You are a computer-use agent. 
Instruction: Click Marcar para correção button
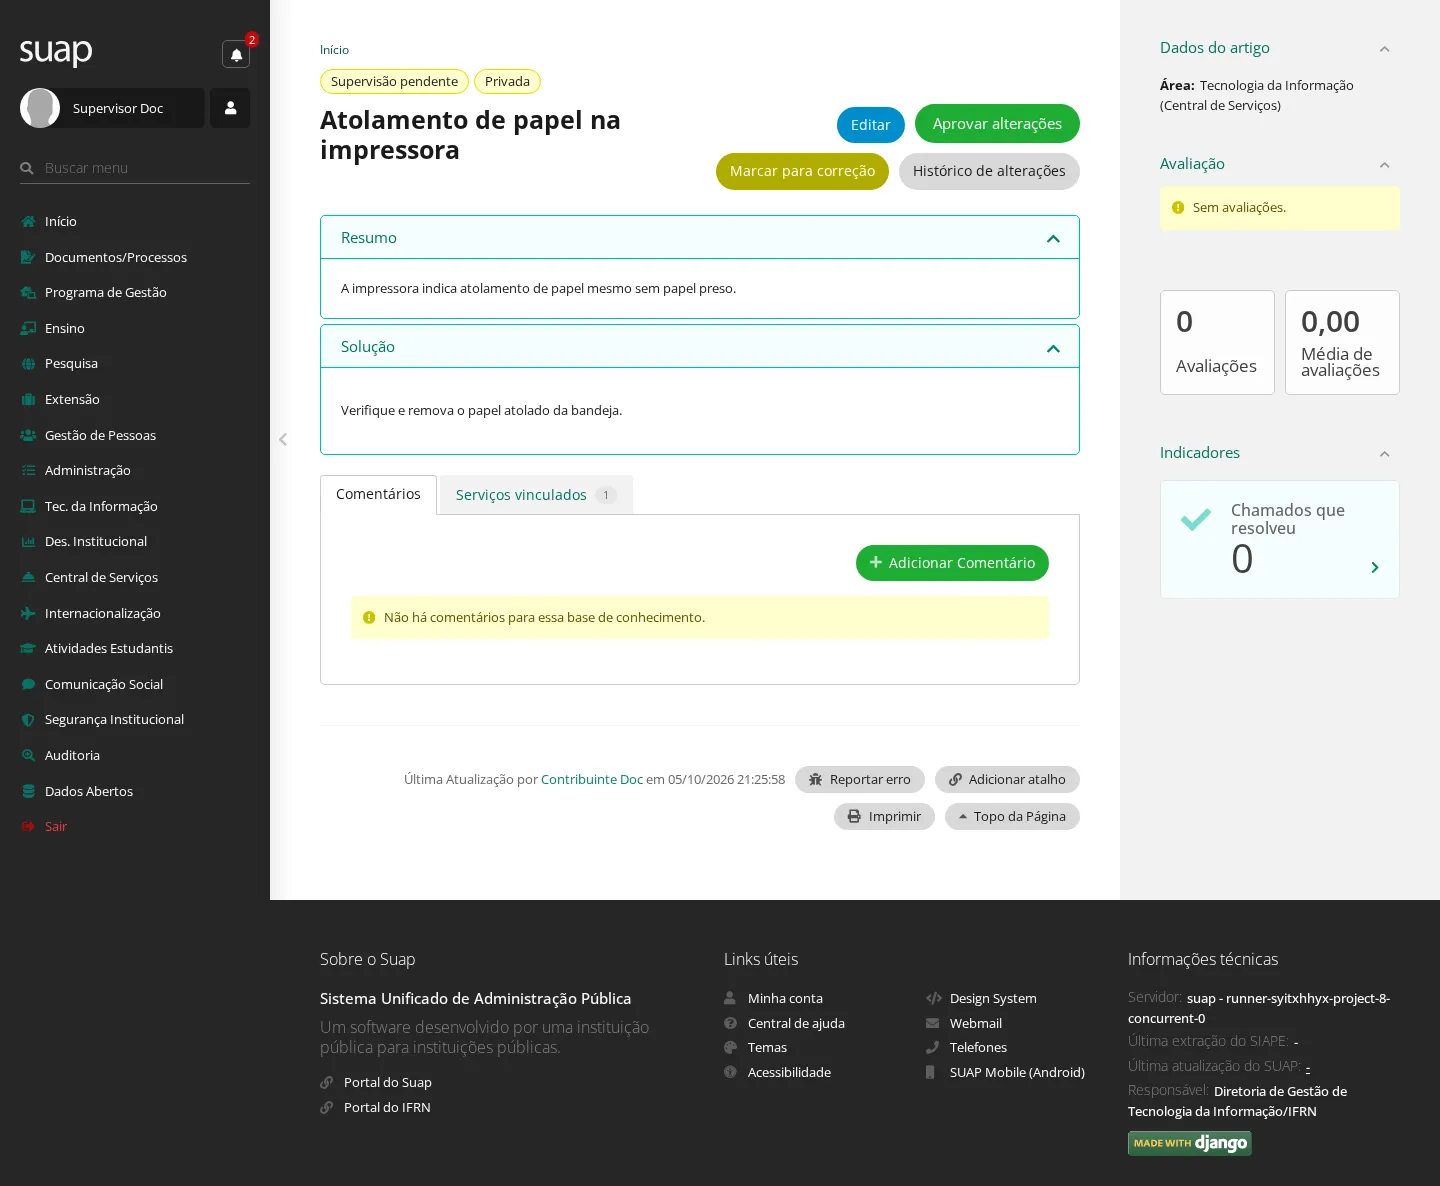tap(802, 171)
